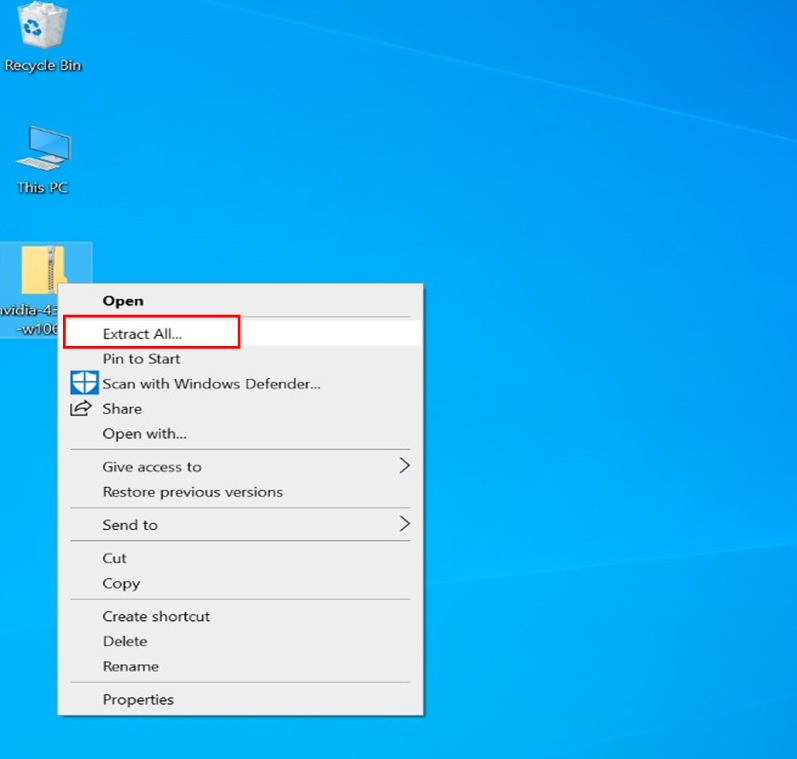Expand Send to submenu arrow

pos(404,524)
